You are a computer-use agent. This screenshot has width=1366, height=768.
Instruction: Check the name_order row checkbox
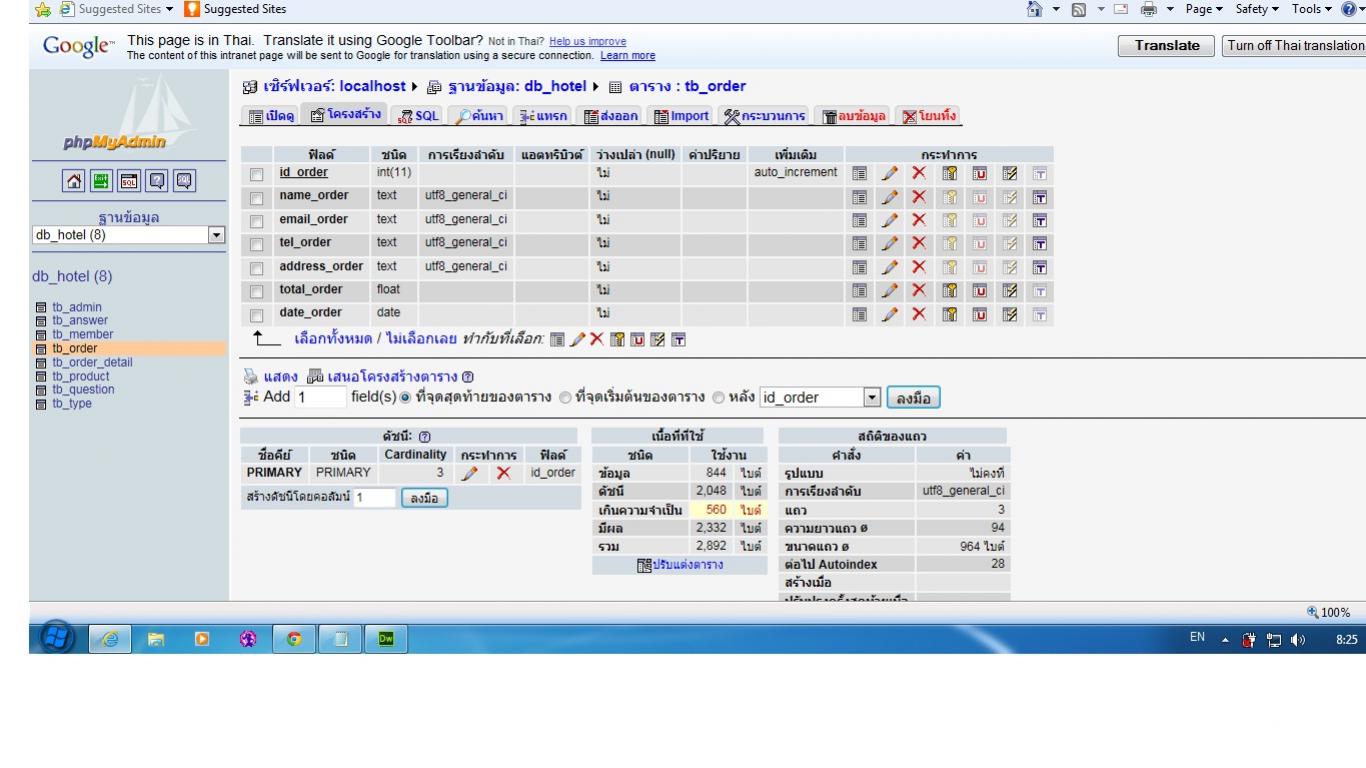(x=257, y=196)
